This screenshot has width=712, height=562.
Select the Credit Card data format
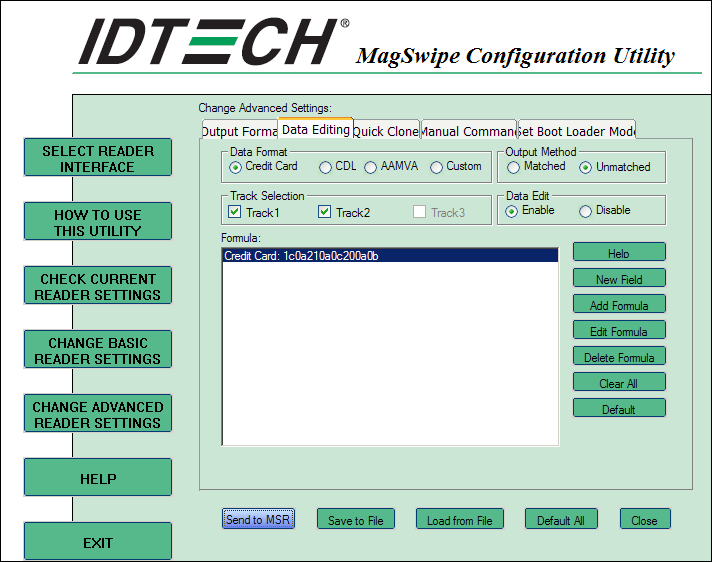[235, 168]
